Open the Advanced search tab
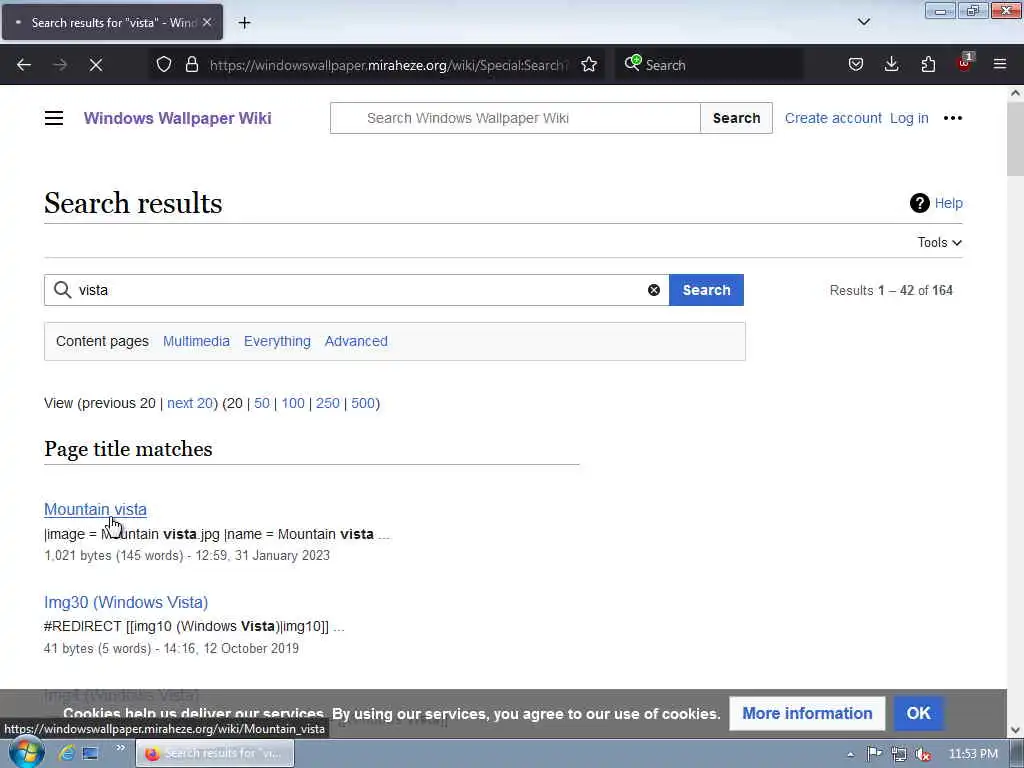 pos(356,341)
